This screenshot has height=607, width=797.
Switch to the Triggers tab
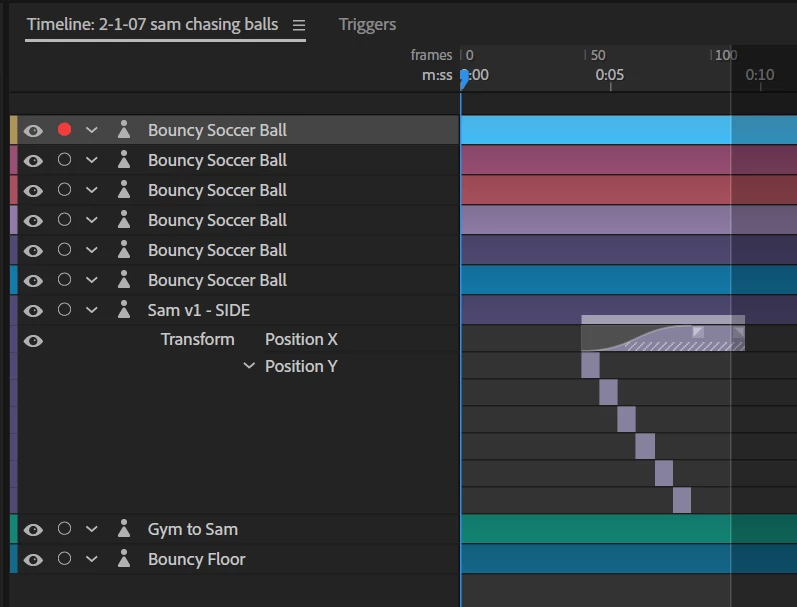[367, 24]
